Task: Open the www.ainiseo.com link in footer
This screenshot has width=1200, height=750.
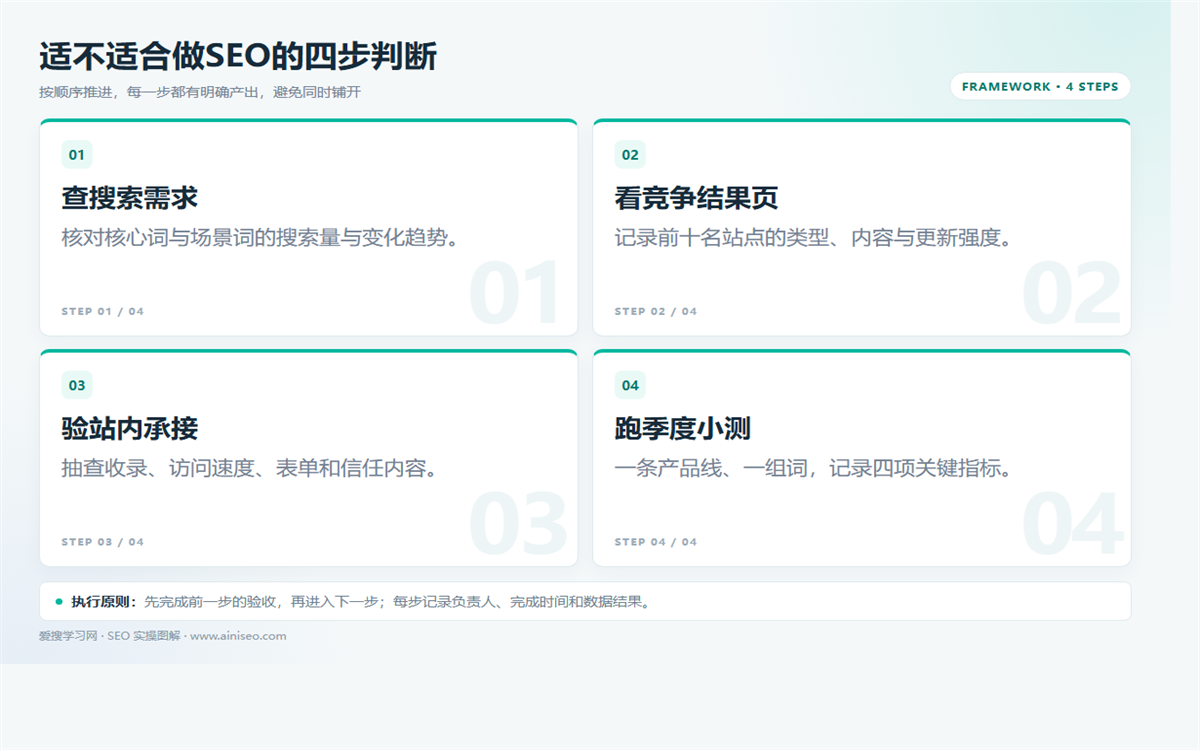Action: click(x=238, y=636)
